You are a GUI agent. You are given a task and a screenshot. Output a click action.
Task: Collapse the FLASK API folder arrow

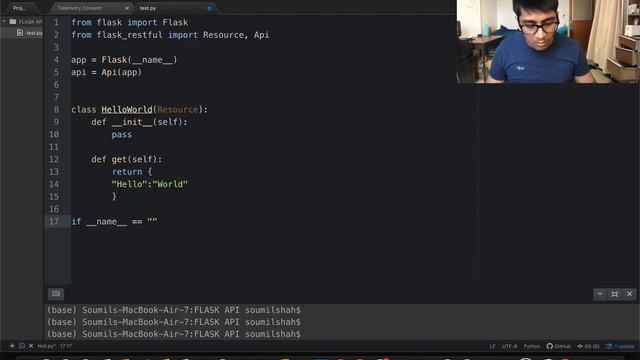pos(4,22)
